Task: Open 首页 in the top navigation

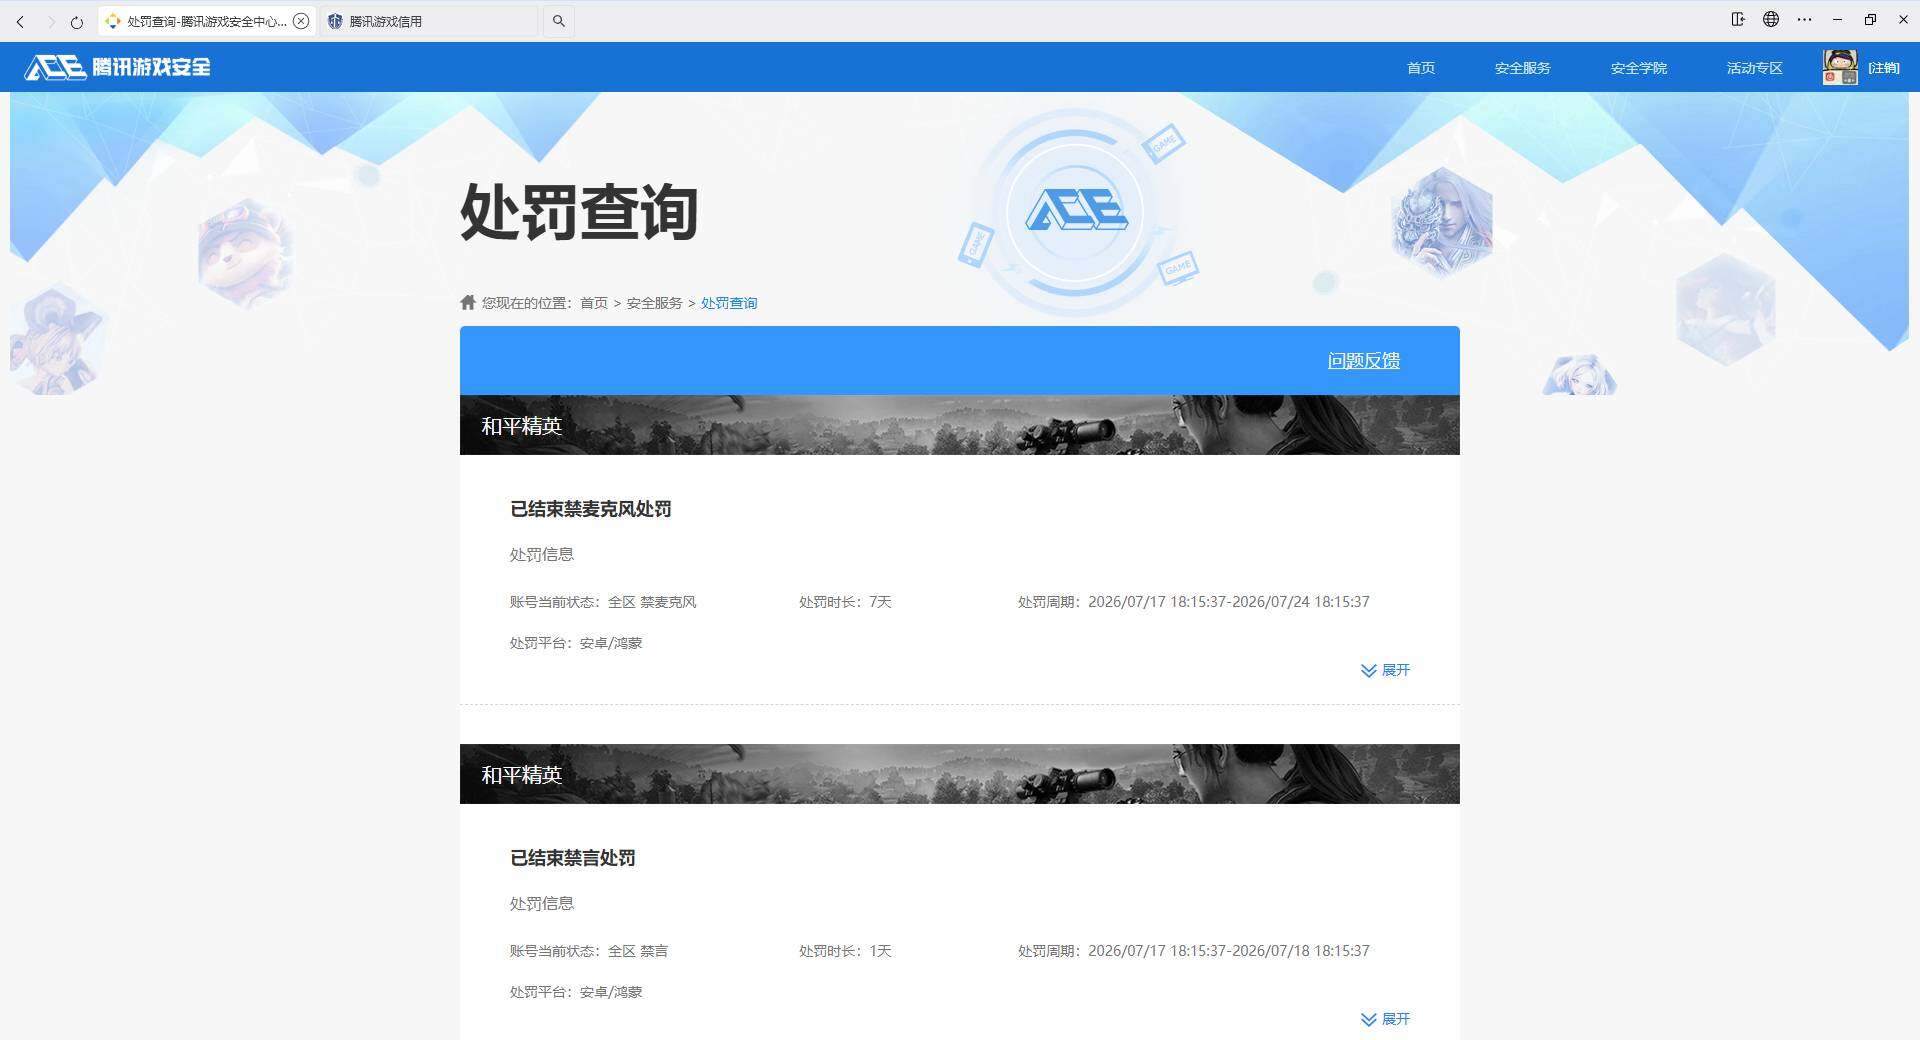Action: pos(1421,68)
